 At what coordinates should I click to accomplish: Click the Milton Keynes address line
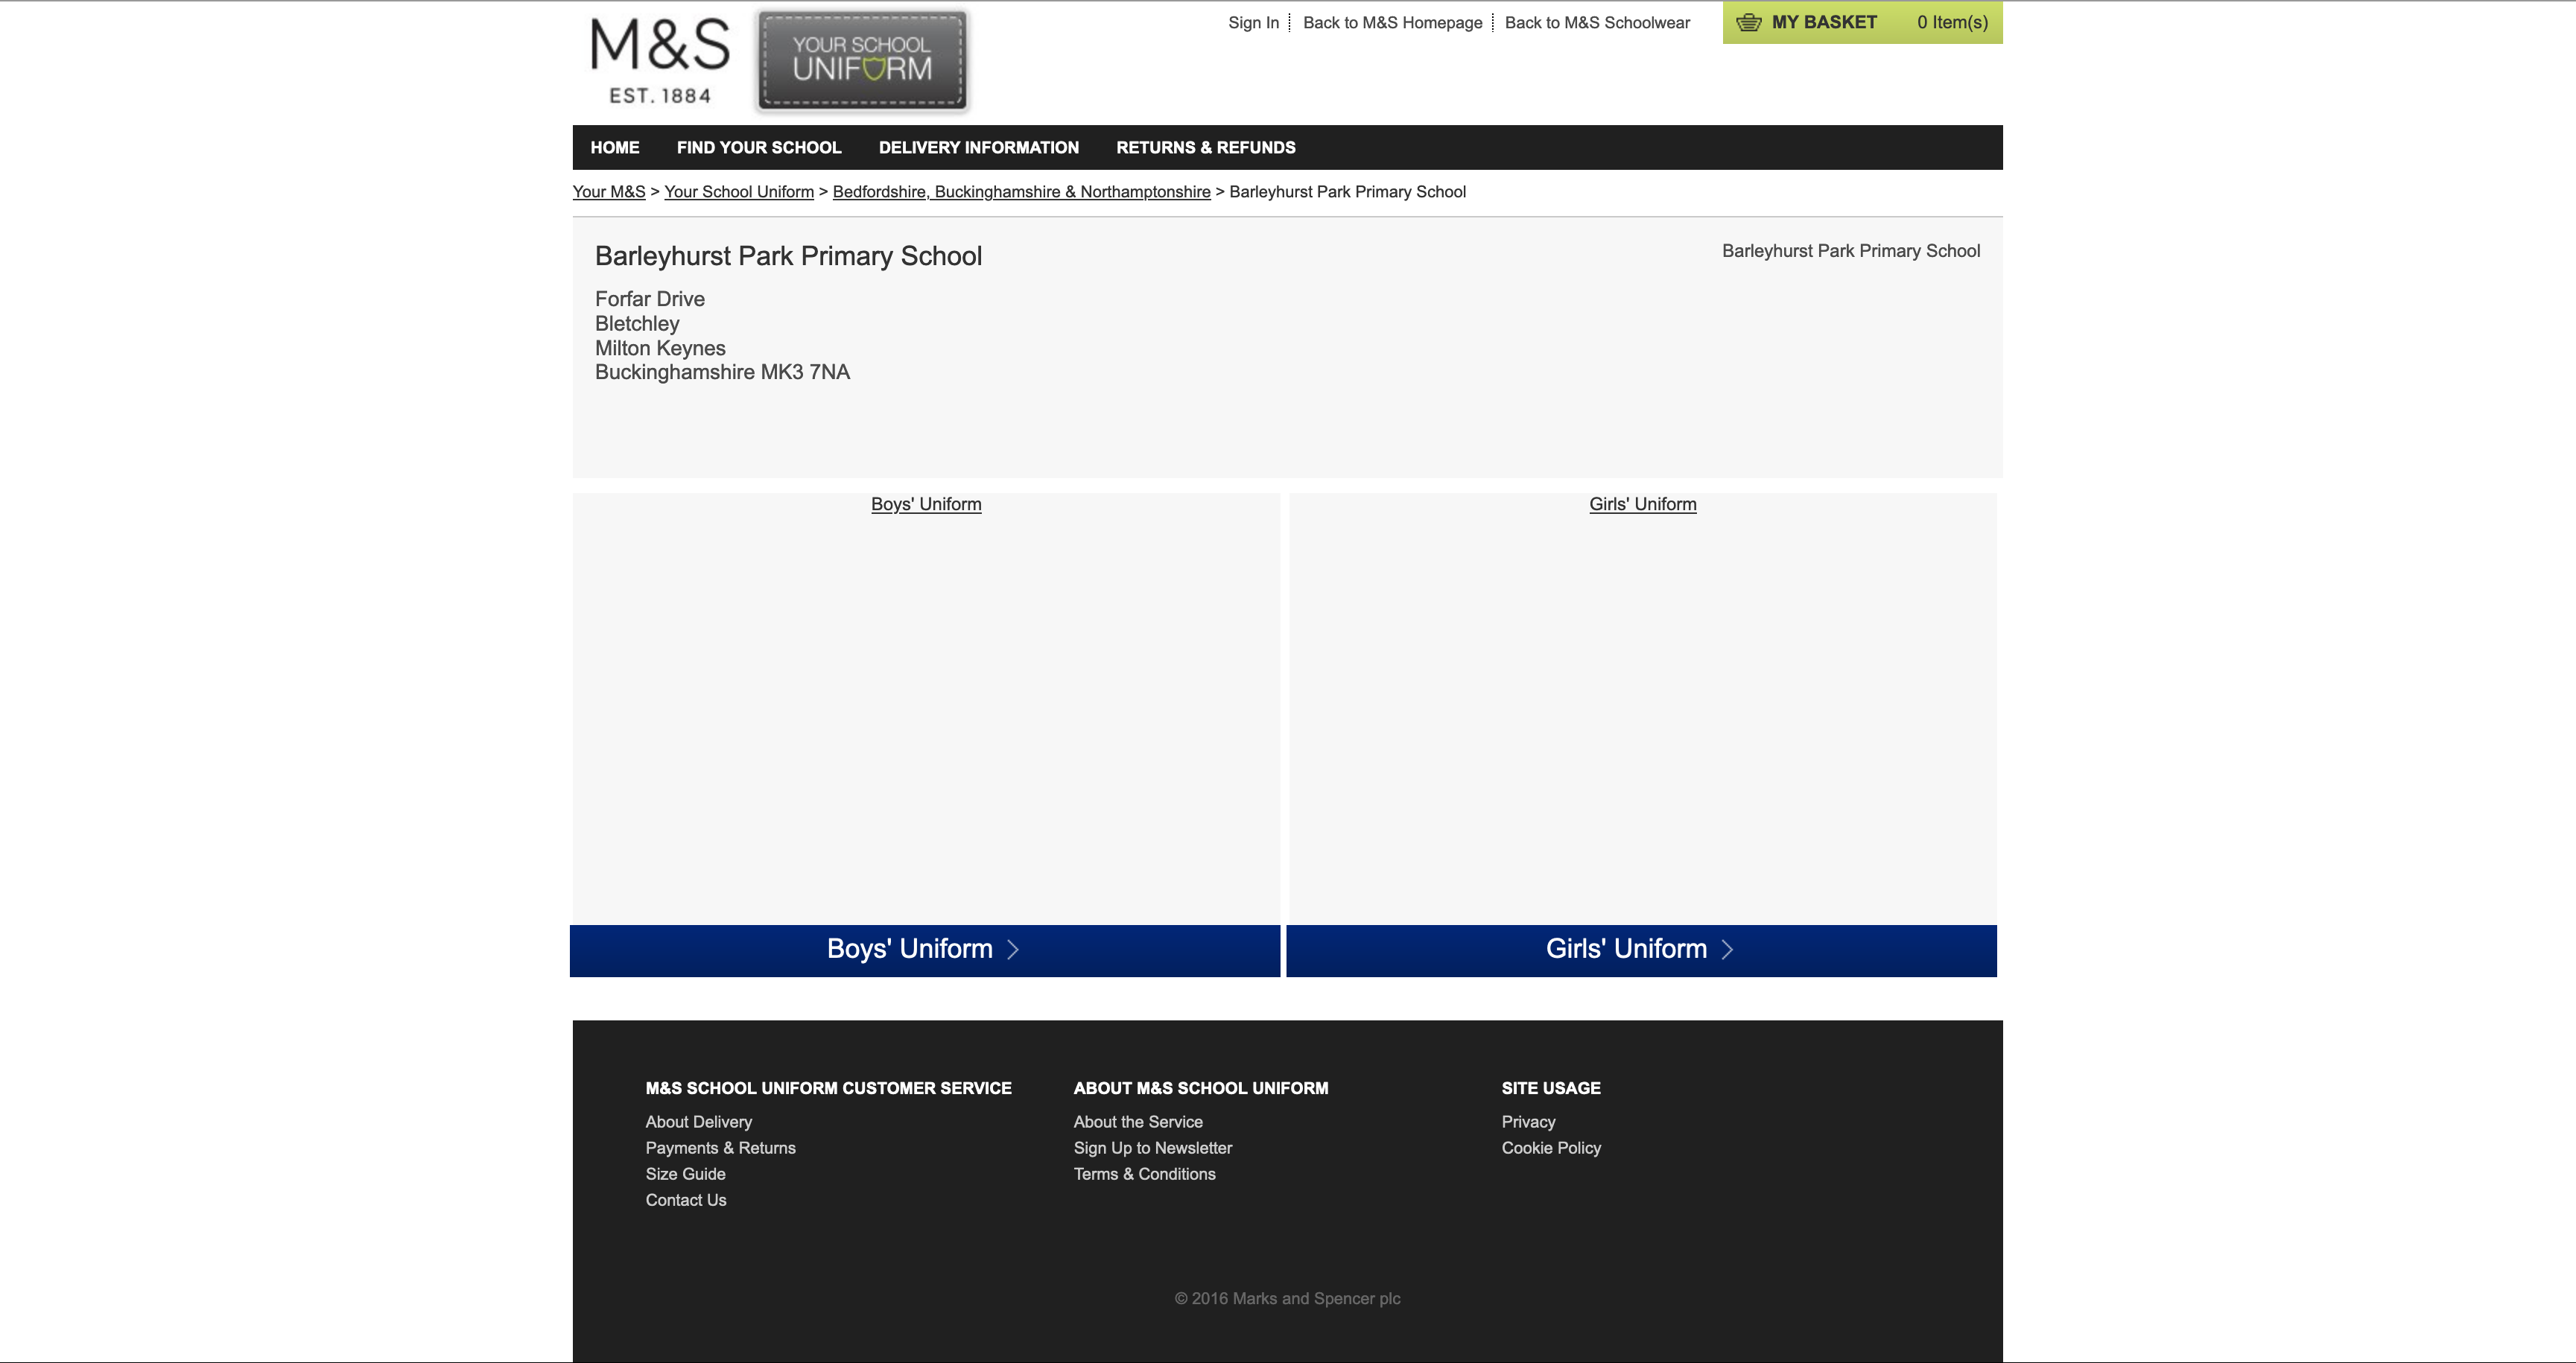[x=660, y=348]
